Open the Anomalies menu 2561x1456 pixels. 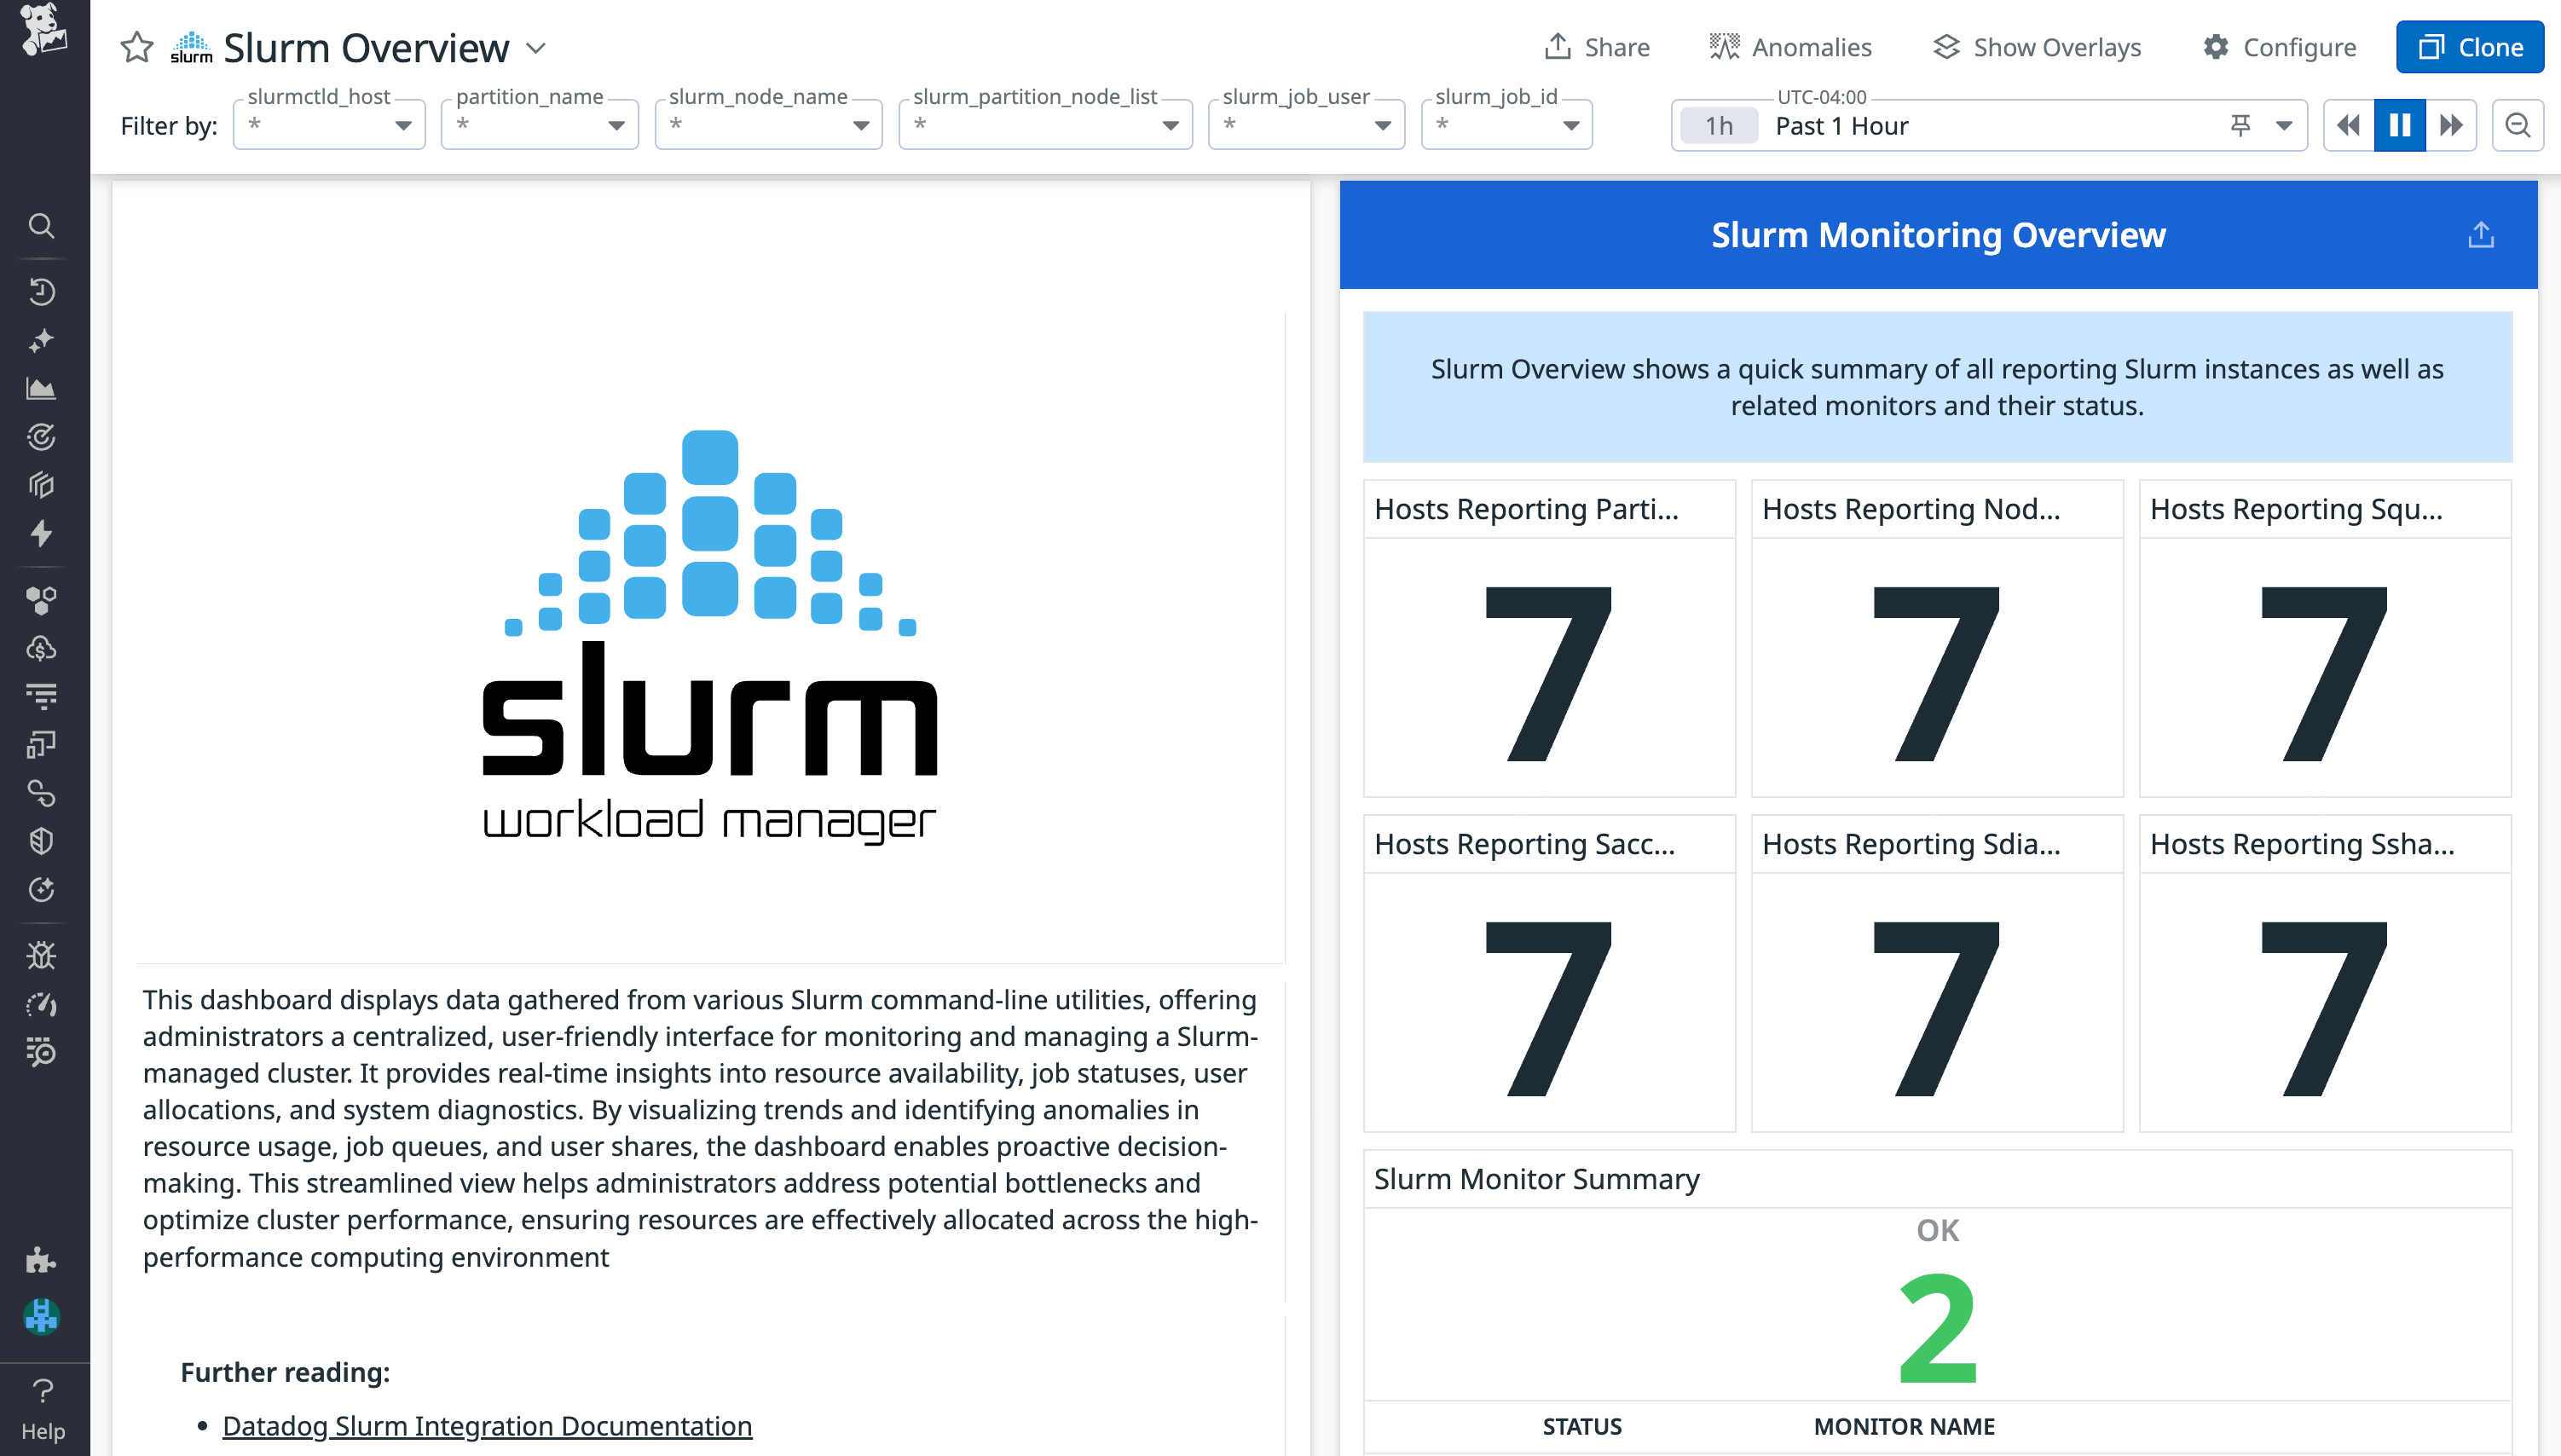click(x=1789, y=46)
